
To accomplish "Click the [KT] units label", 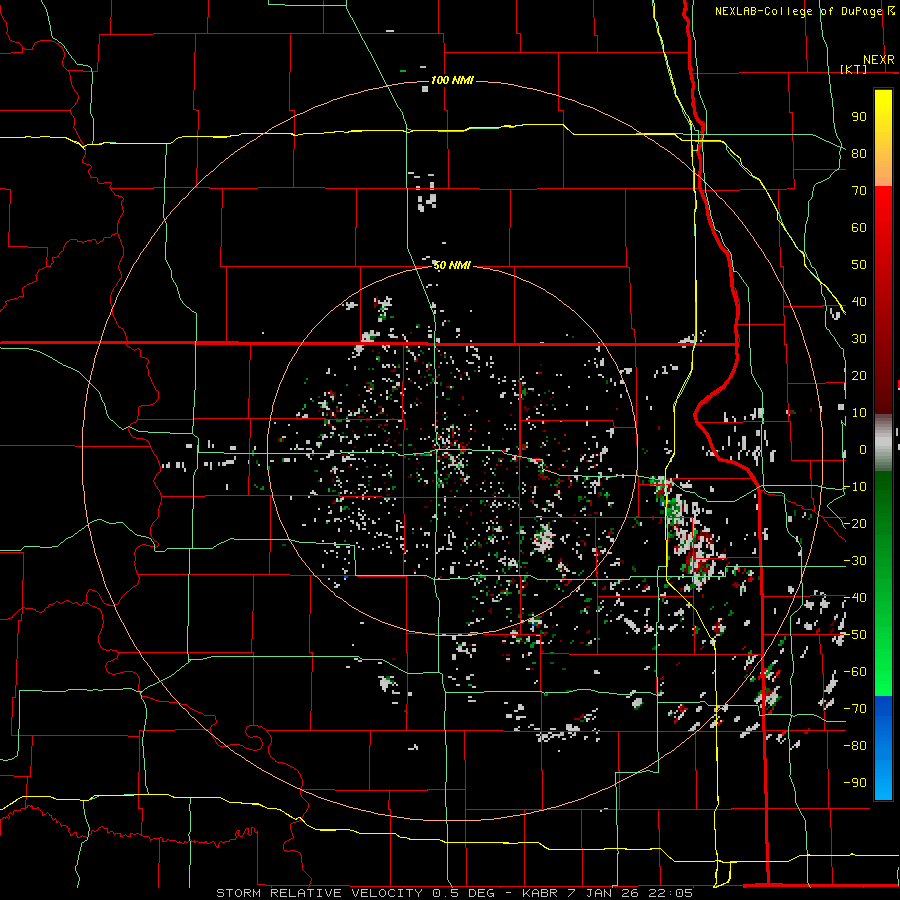I will coord(854,69).
